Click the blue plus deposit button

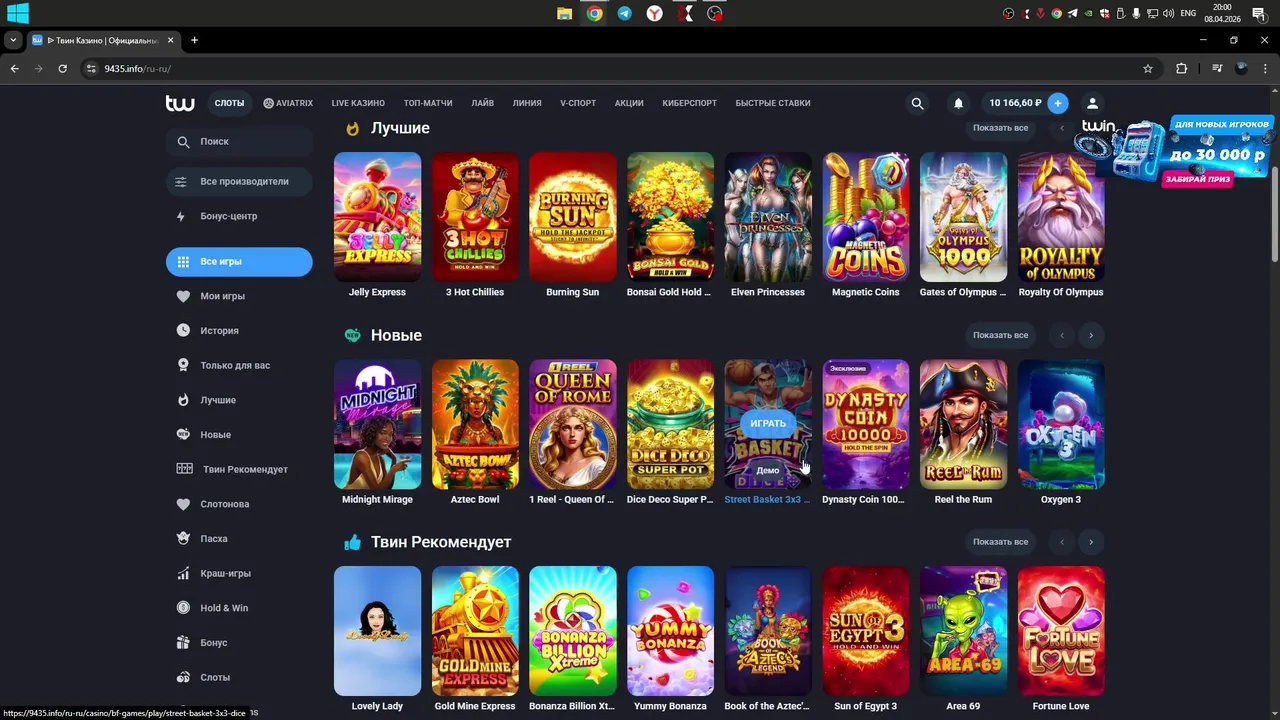1058,103
